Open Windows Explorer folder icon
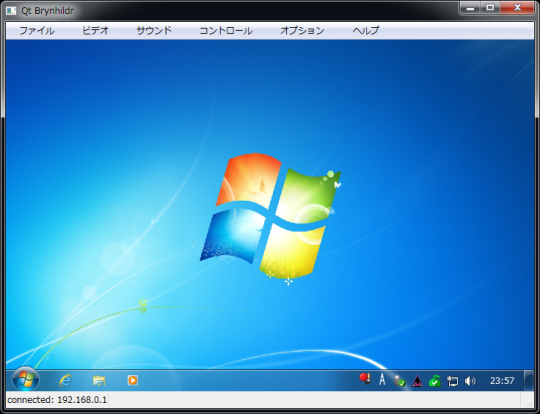 [x=99, y=380]
